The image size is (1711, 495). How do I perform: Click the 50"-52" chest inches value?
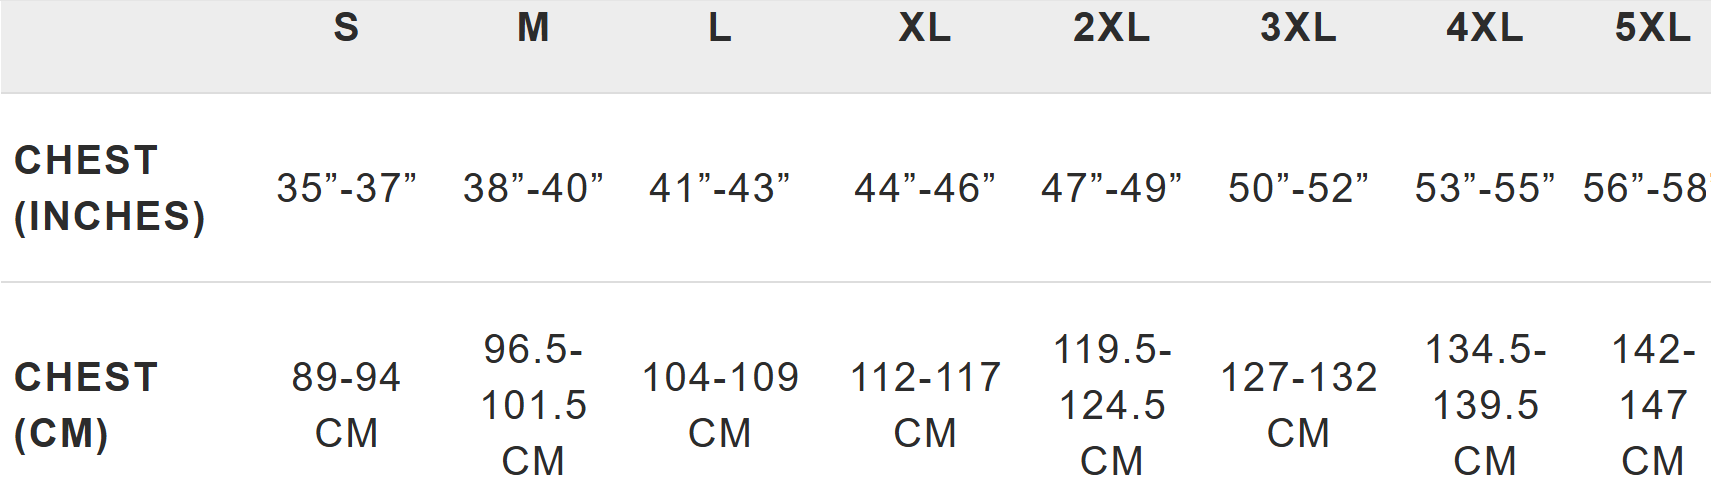(1298, 188)
